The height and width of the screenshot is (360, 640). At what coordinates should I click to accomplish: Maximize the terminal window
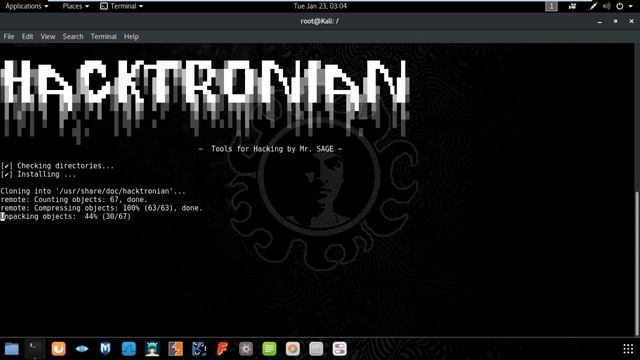(616, 21)
